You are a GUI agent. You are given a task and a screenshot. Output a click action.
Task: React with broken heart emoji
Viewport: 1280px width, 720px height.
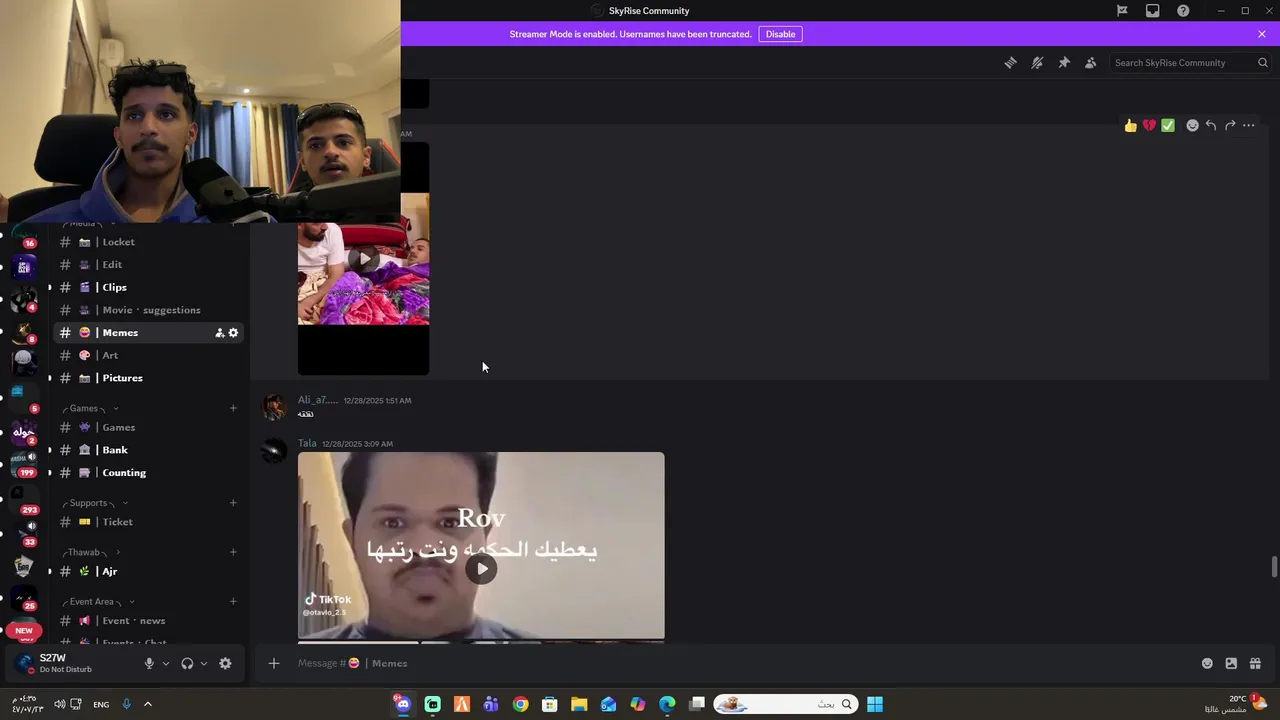click(x=1149, y=125)
